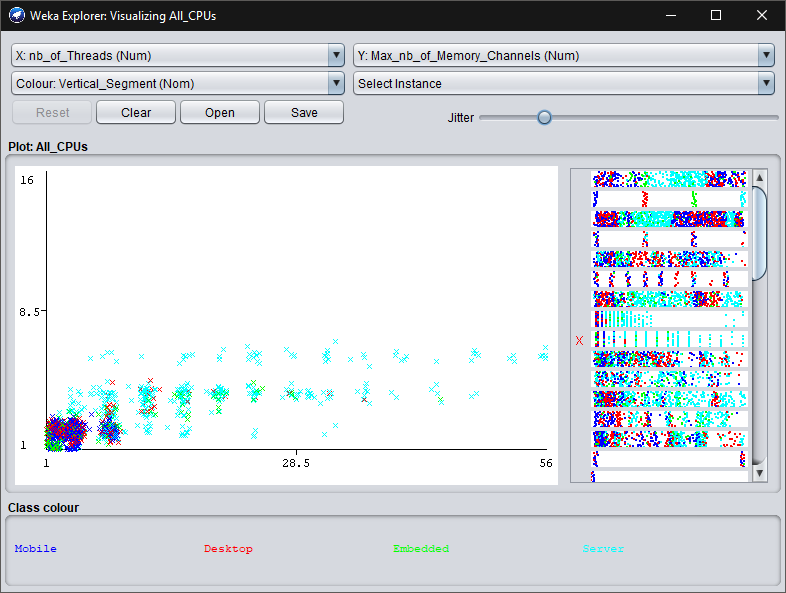Click the Mobile class colour label
This screenshot has height=593, width=786.
(x=36, y=548)
